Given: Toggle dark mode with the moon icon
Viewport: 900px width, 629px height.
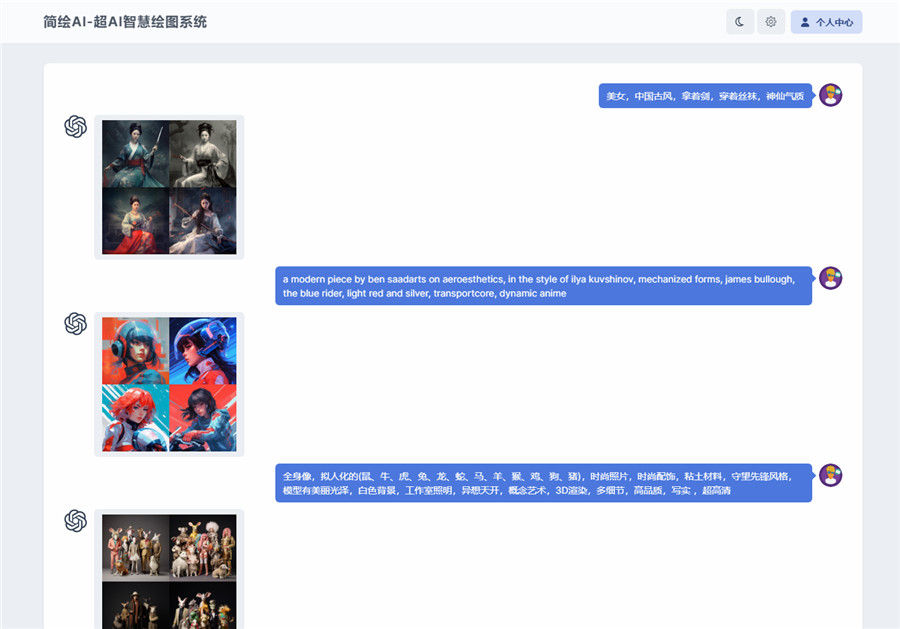Looking at the screenshot, I should pyautogui.click(x=740, y=21).
